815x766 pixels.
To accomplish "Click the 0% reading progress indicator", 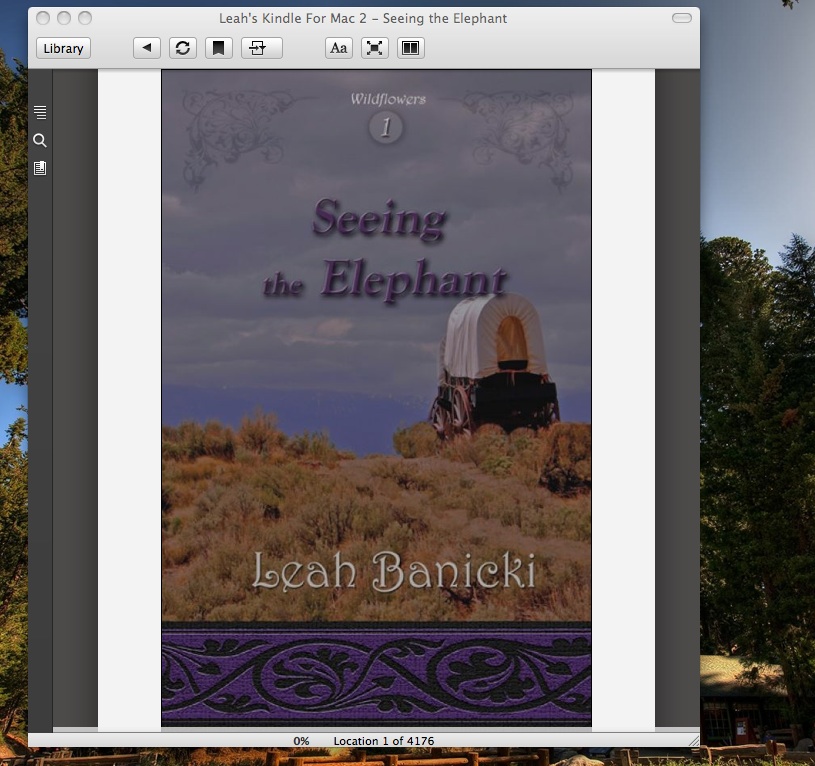I will pyautogui.click(x=301, y=741).
